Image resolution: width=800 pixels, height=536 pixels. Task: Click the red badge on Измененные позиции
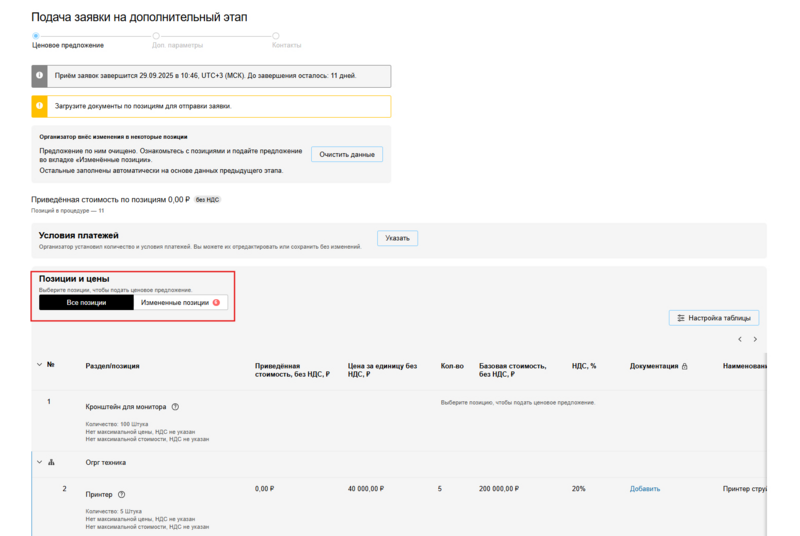[216, 302]
